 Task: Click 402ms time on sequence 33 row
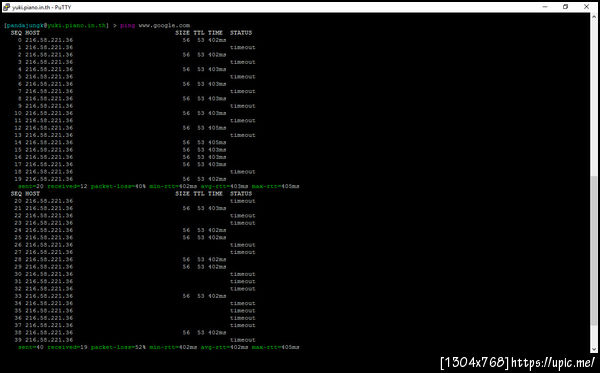pos(217,296)
